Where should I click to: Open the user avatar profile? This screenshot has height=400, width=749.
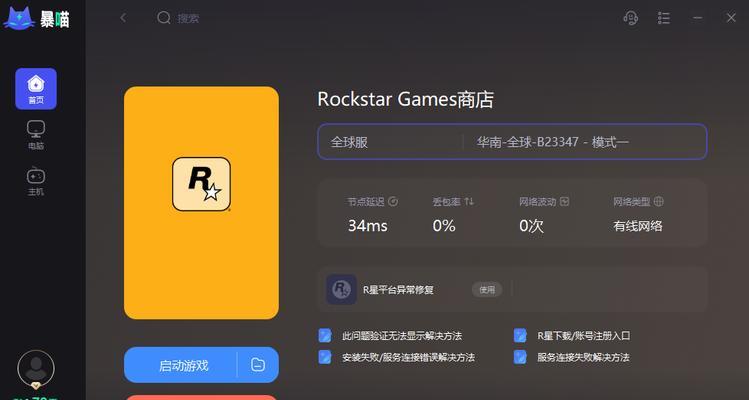pos(36,369)
